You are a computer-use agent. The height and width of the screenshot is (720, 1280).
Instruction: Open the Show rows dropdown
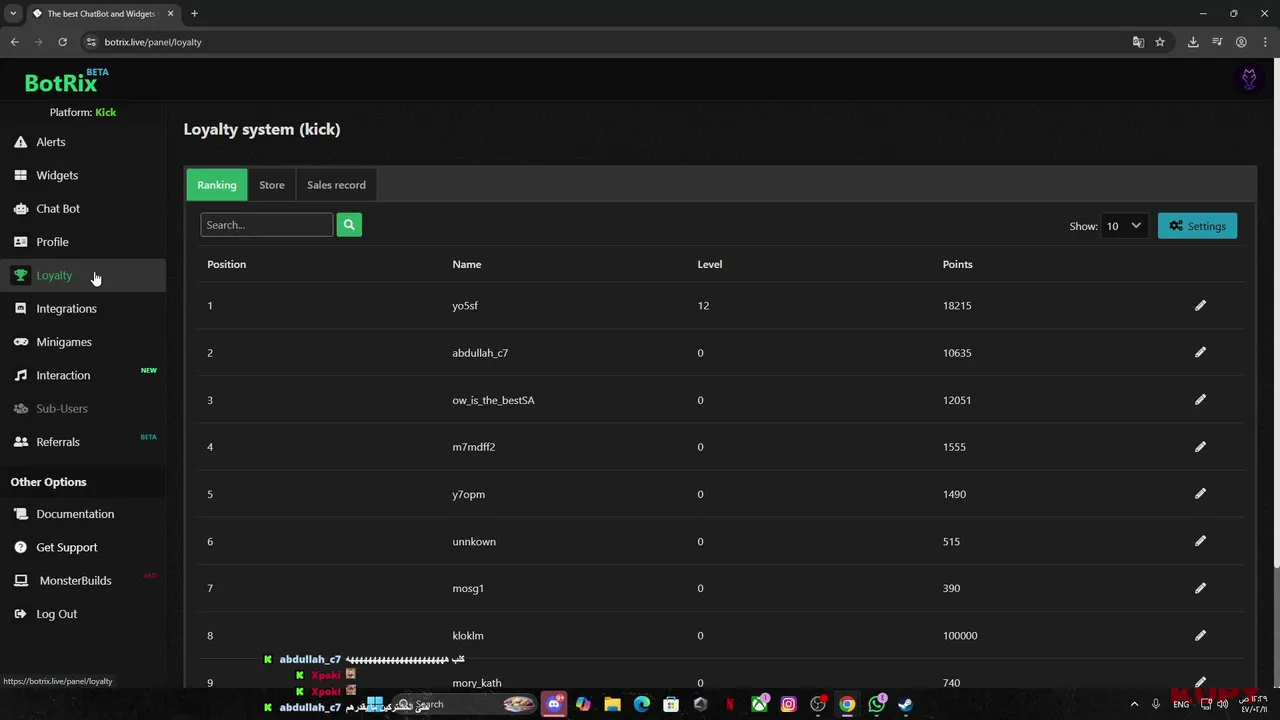[x=1123, y=226]
